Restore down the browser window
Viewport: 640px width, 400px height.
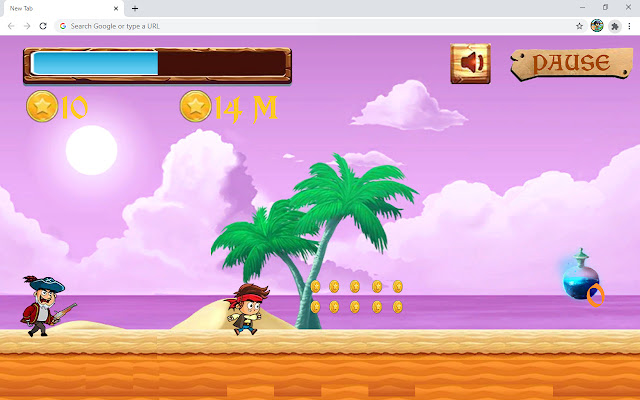[x=605, y=7]
